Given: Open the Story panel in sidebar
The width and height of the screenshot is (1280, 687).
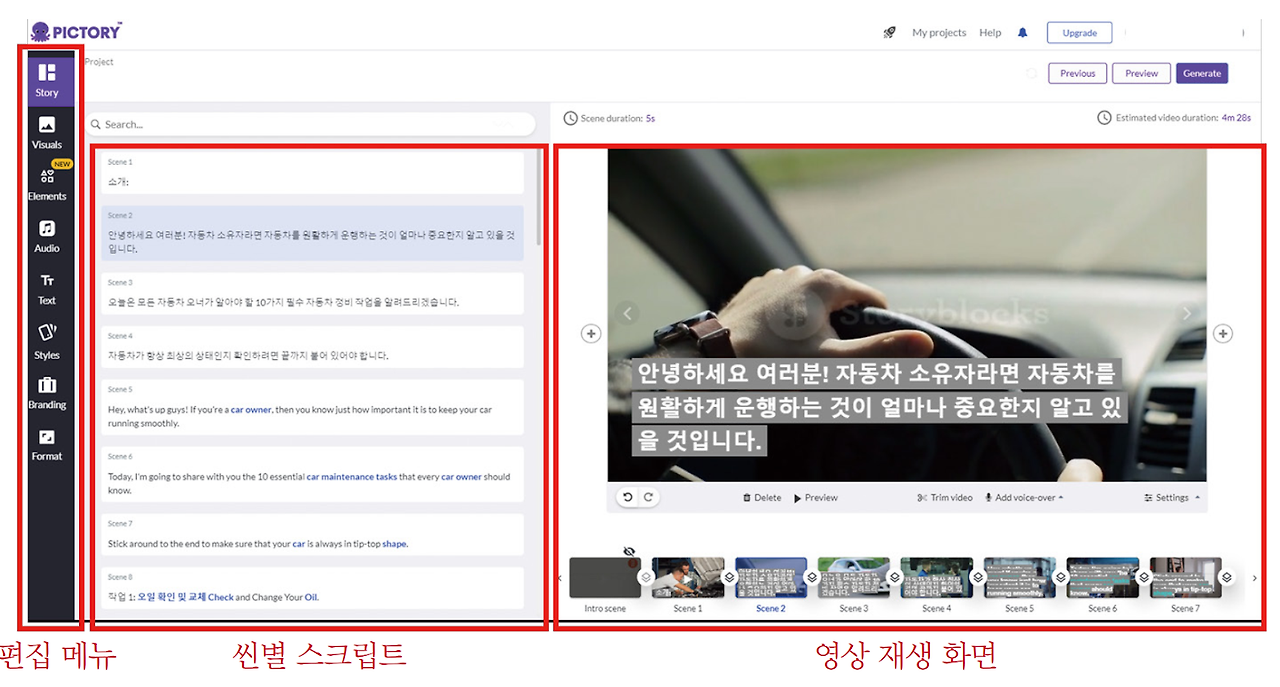Looking at the screenshot, I should pos(47,81).
